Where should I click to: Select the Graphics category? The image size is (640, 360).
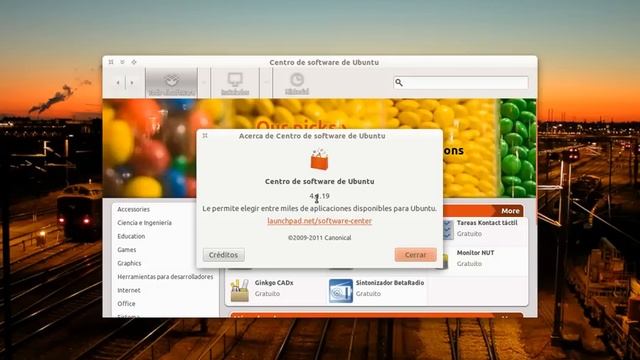(x=129, y=263)
